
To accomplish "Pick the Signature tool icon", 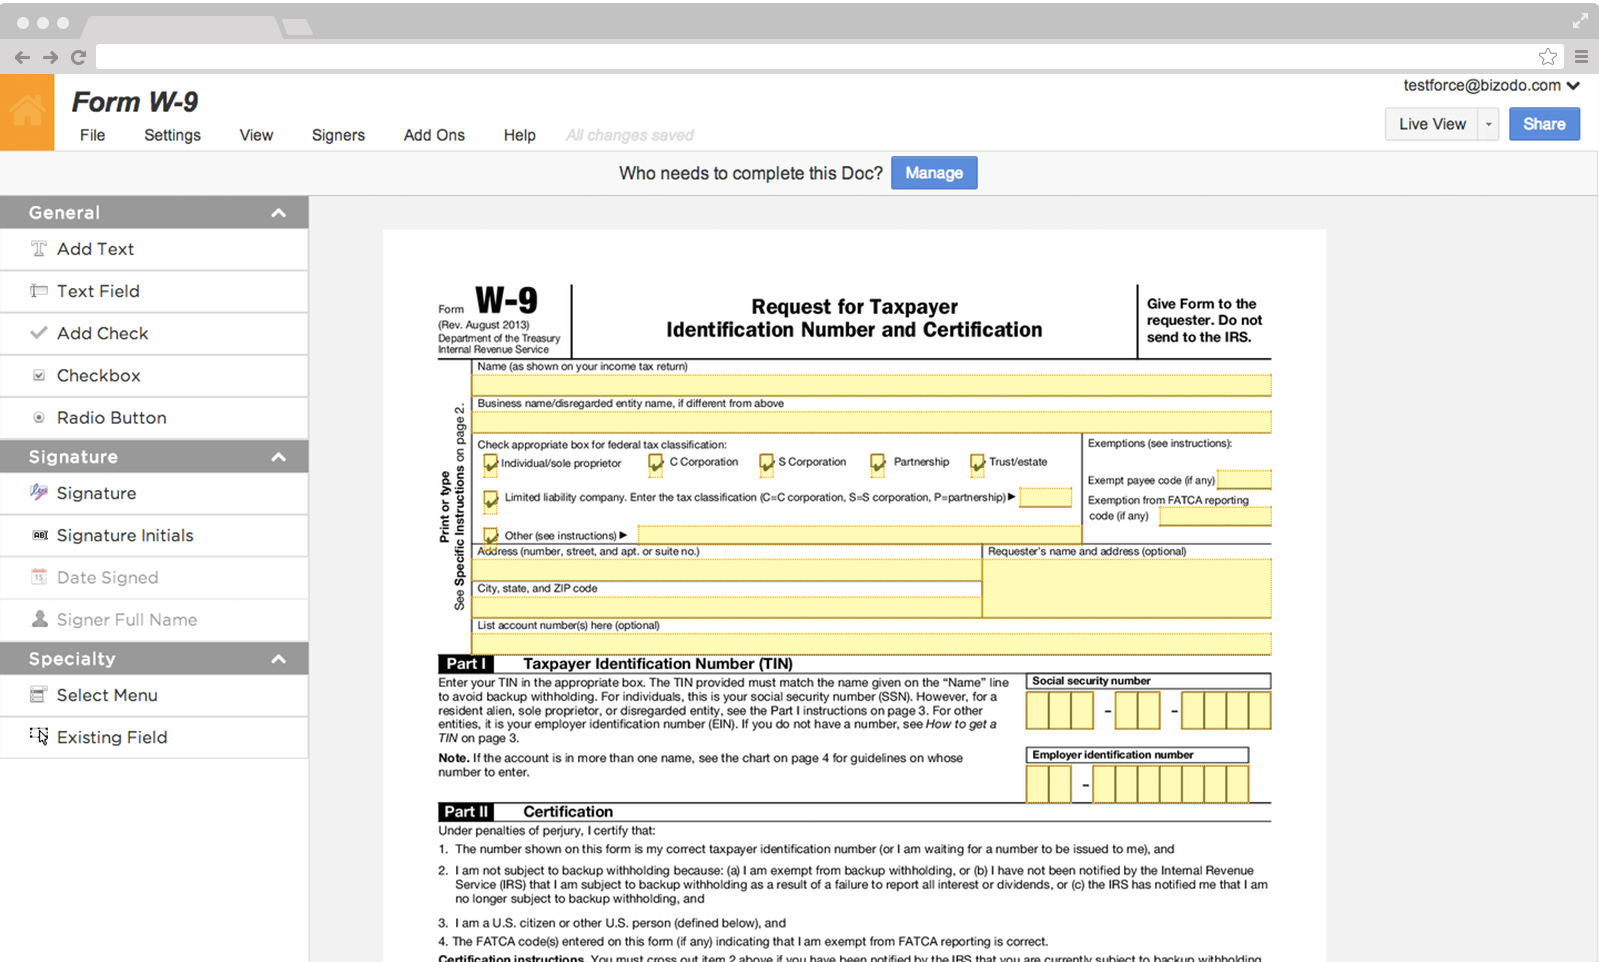I will 39,492.
